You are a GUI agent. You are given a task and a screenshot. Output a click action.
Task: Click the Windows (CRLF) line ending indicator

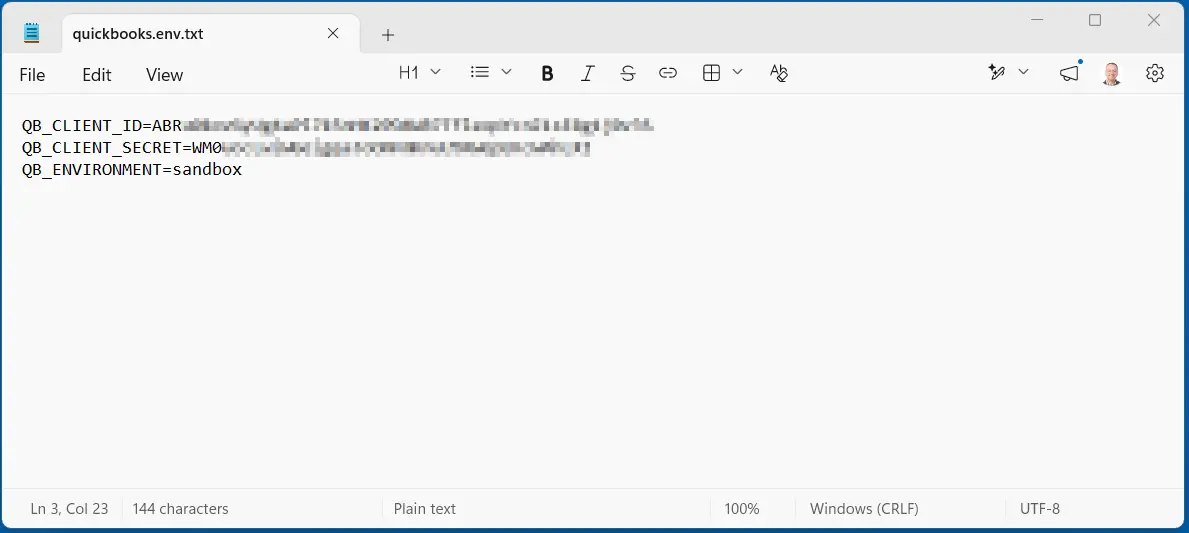click(864, 509)
